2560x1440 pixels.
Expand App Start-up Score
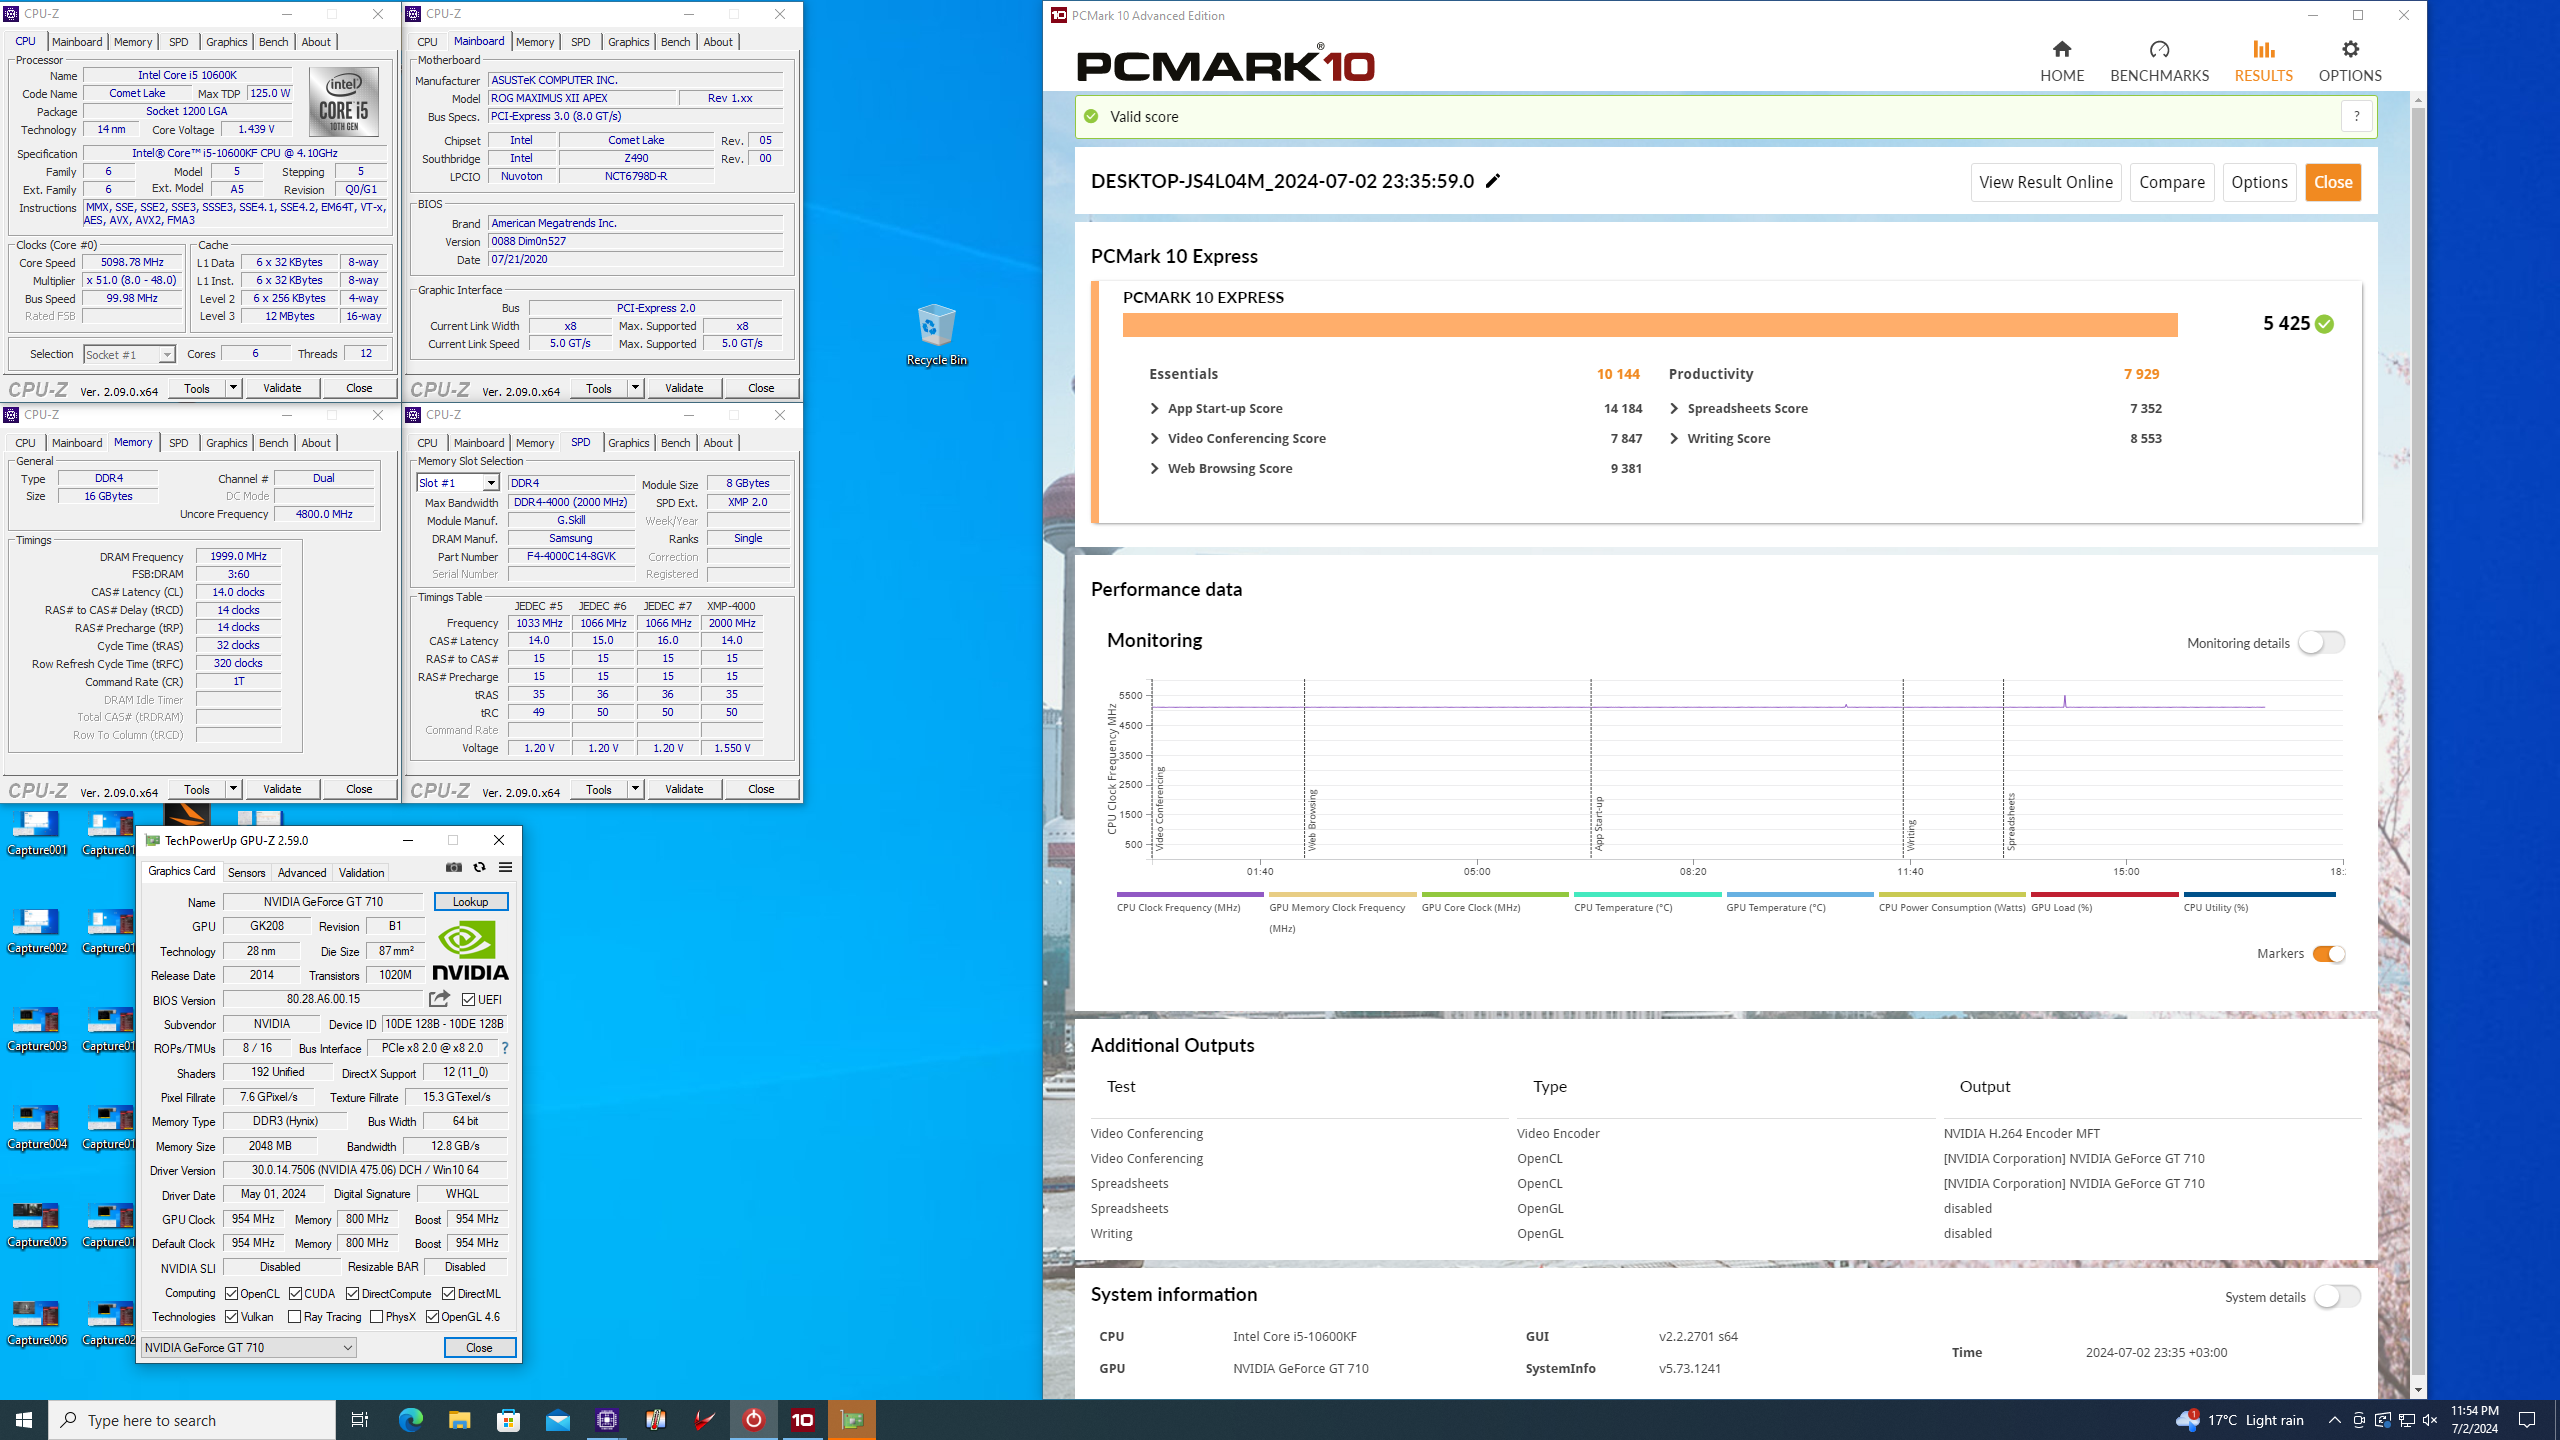[x=1155, y=408]
